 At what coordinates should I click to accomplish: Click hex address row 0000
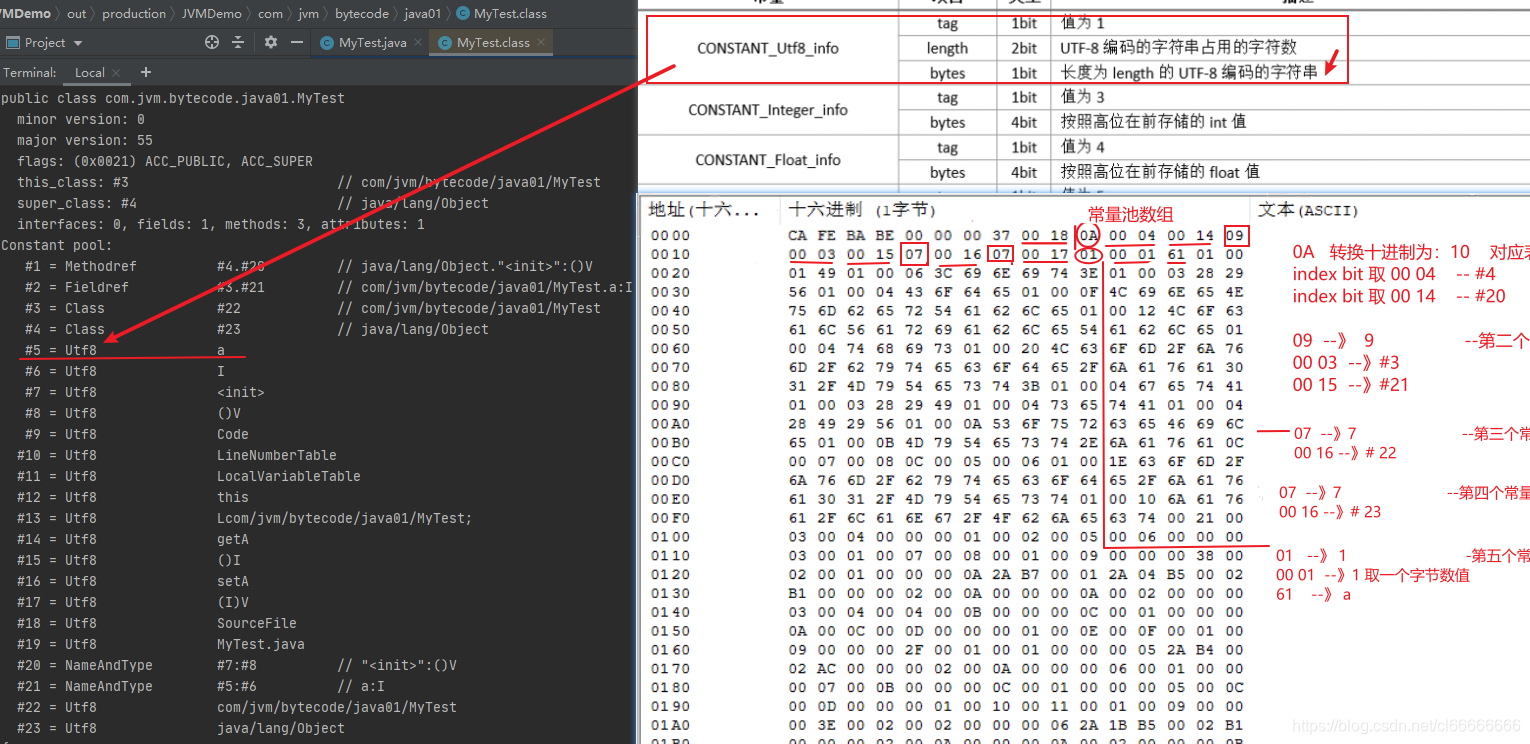pyautogui.click(x=669, y=236)
